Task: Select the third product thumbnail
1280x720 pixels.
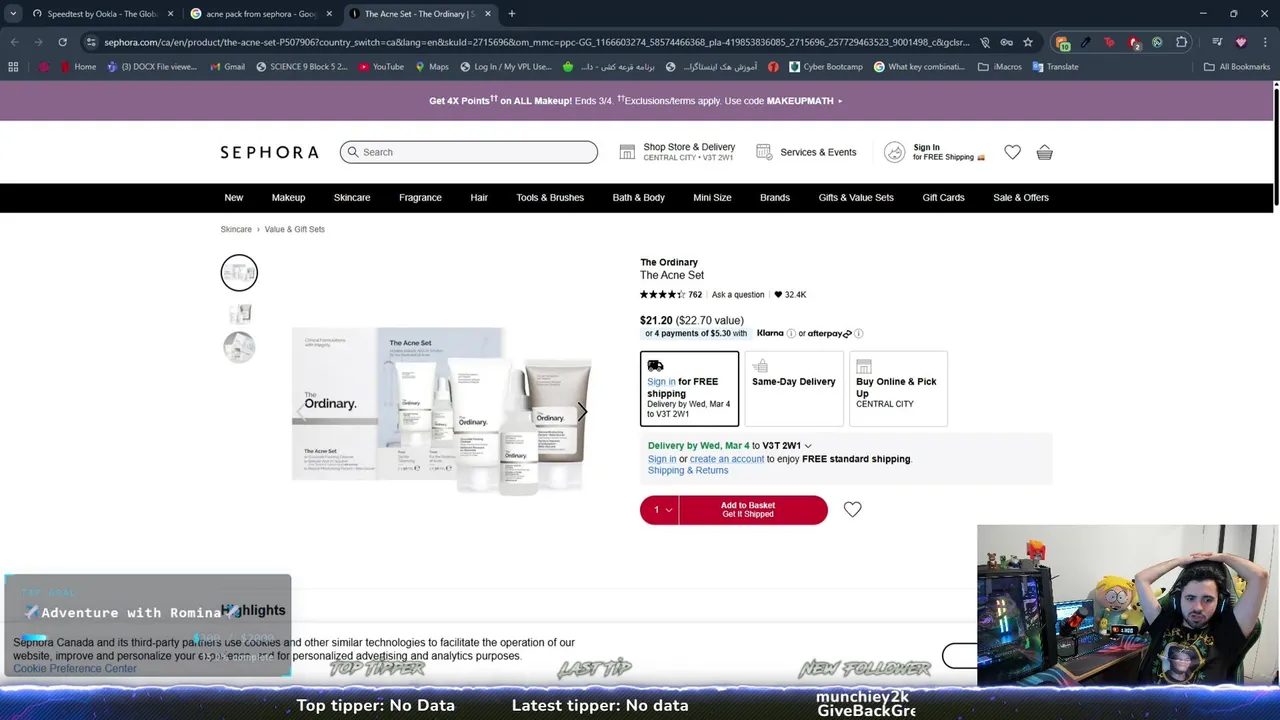Action: click(x=239, y=347)
